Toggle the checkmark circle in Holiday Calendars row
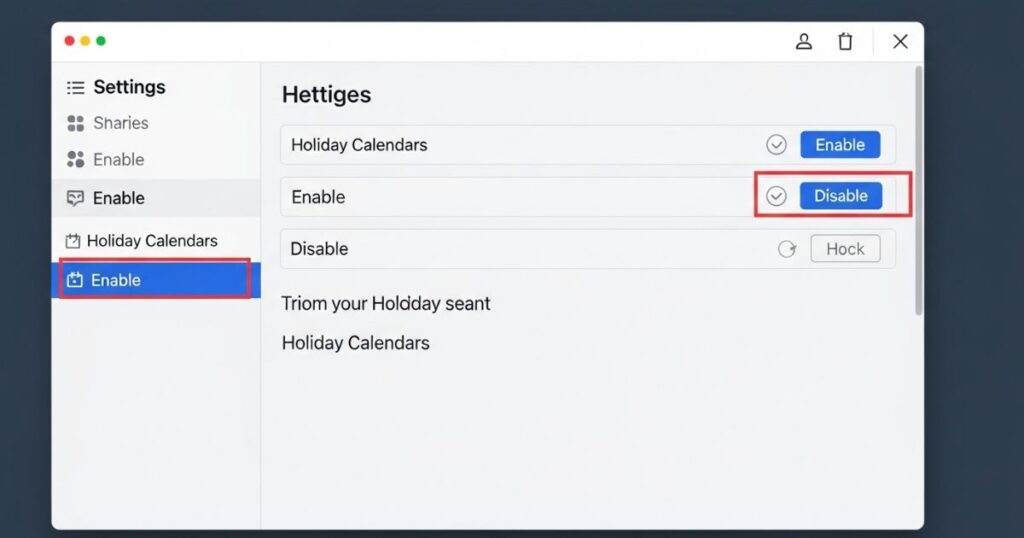The width and height of the screenshot is (1024, 538). (x=776, y=145)
